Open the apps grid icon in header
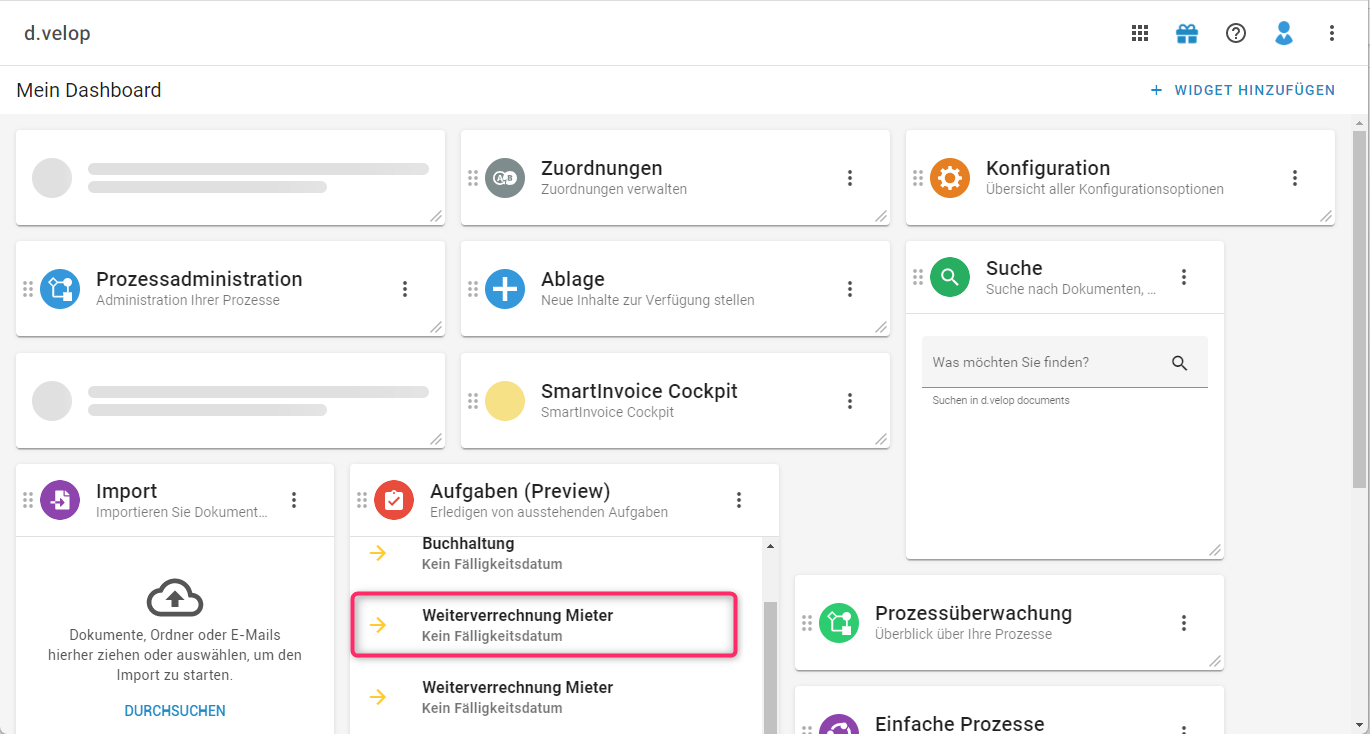 click(1140, 33)
